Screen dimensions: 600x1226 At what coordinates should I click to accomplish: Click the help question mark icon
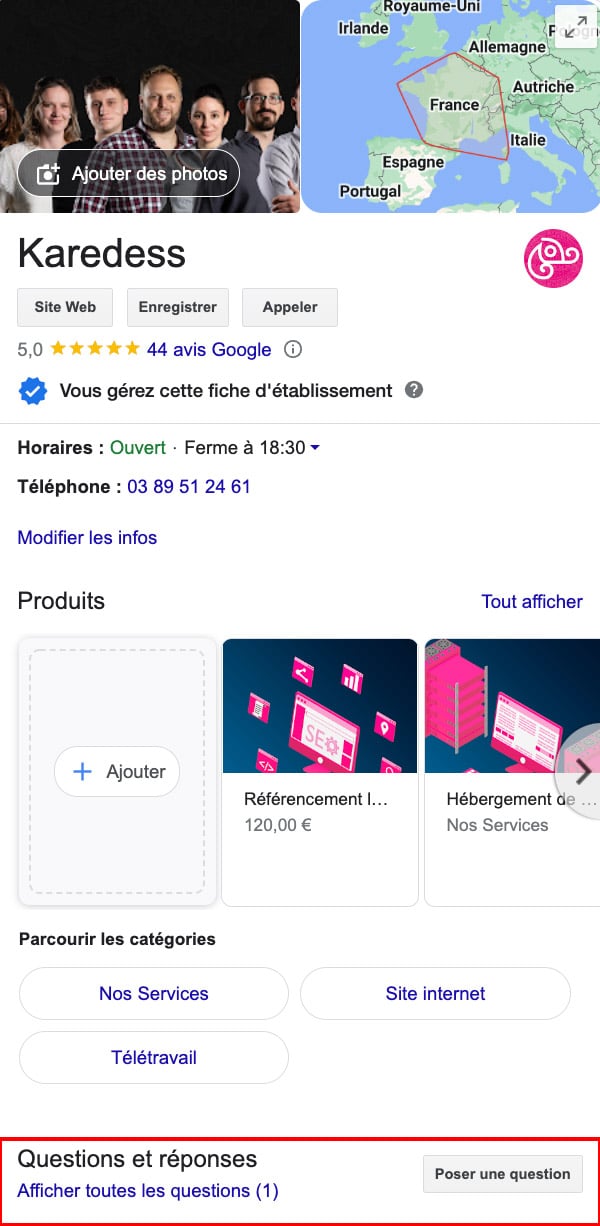[414, 390]
